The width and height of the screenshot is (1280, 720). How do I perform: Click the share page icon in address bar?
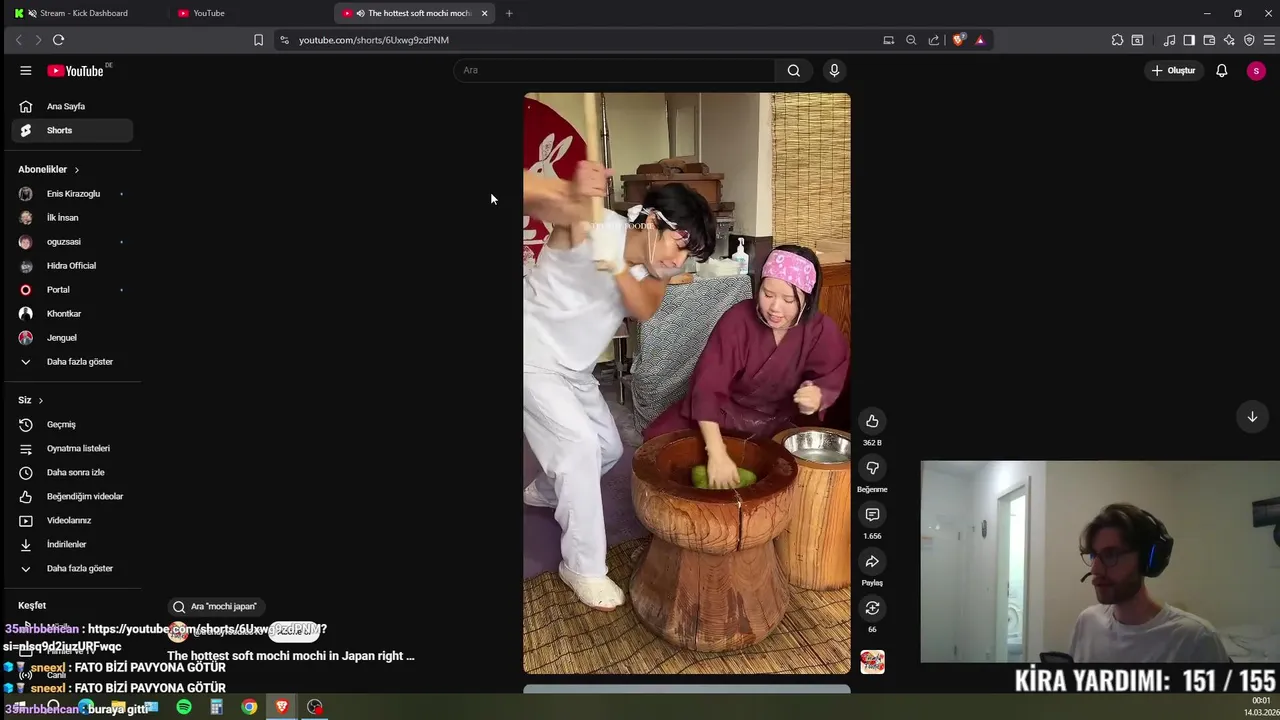tap(934, 40)
